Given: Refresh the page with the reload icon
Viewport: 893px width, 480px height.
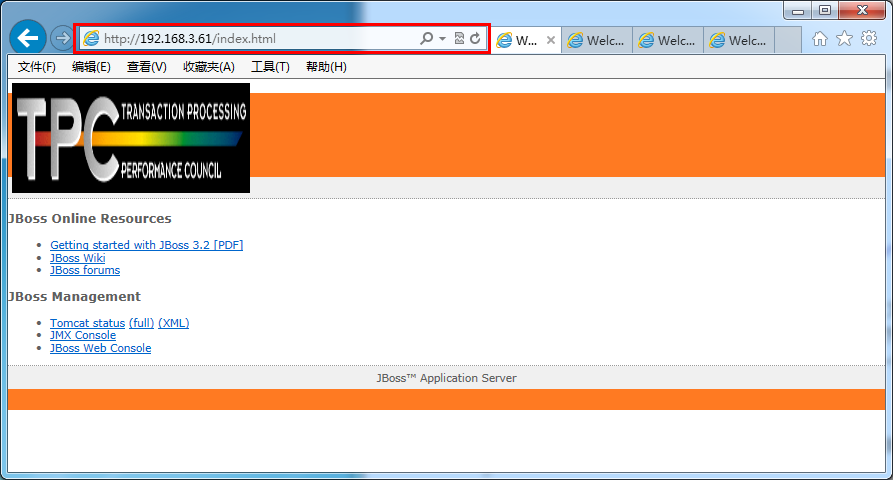Looking at the screenshot, I should [475, 38].
